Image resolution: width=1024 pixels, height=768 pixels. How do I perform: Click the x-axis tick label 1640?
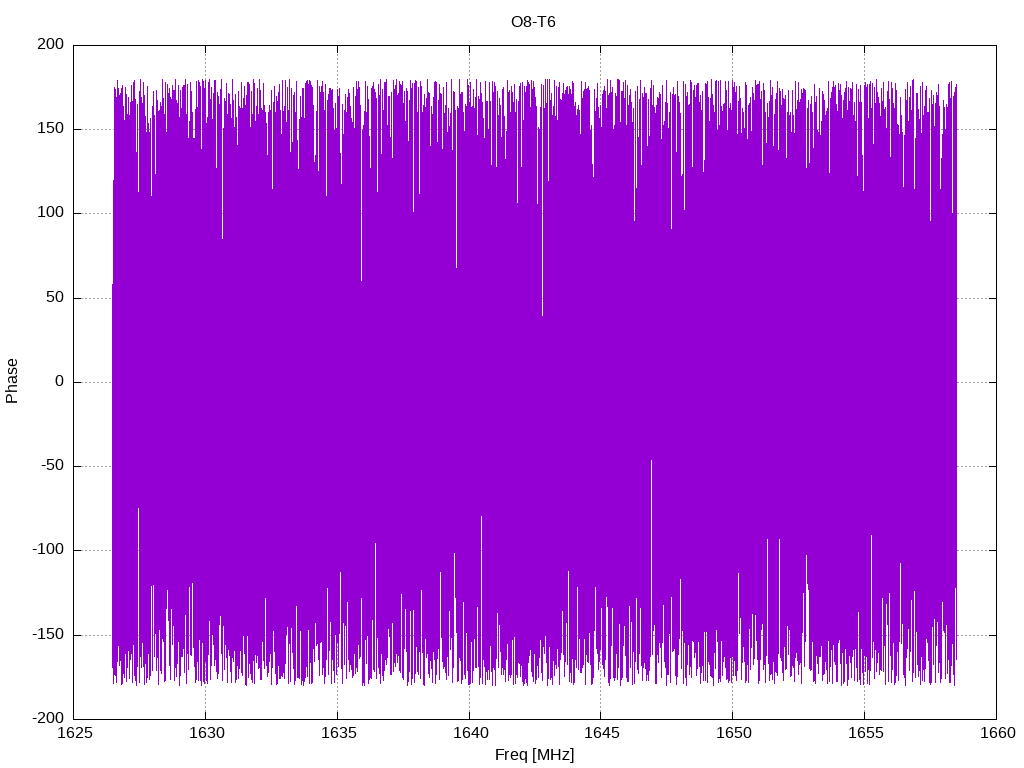pos(470,733)
